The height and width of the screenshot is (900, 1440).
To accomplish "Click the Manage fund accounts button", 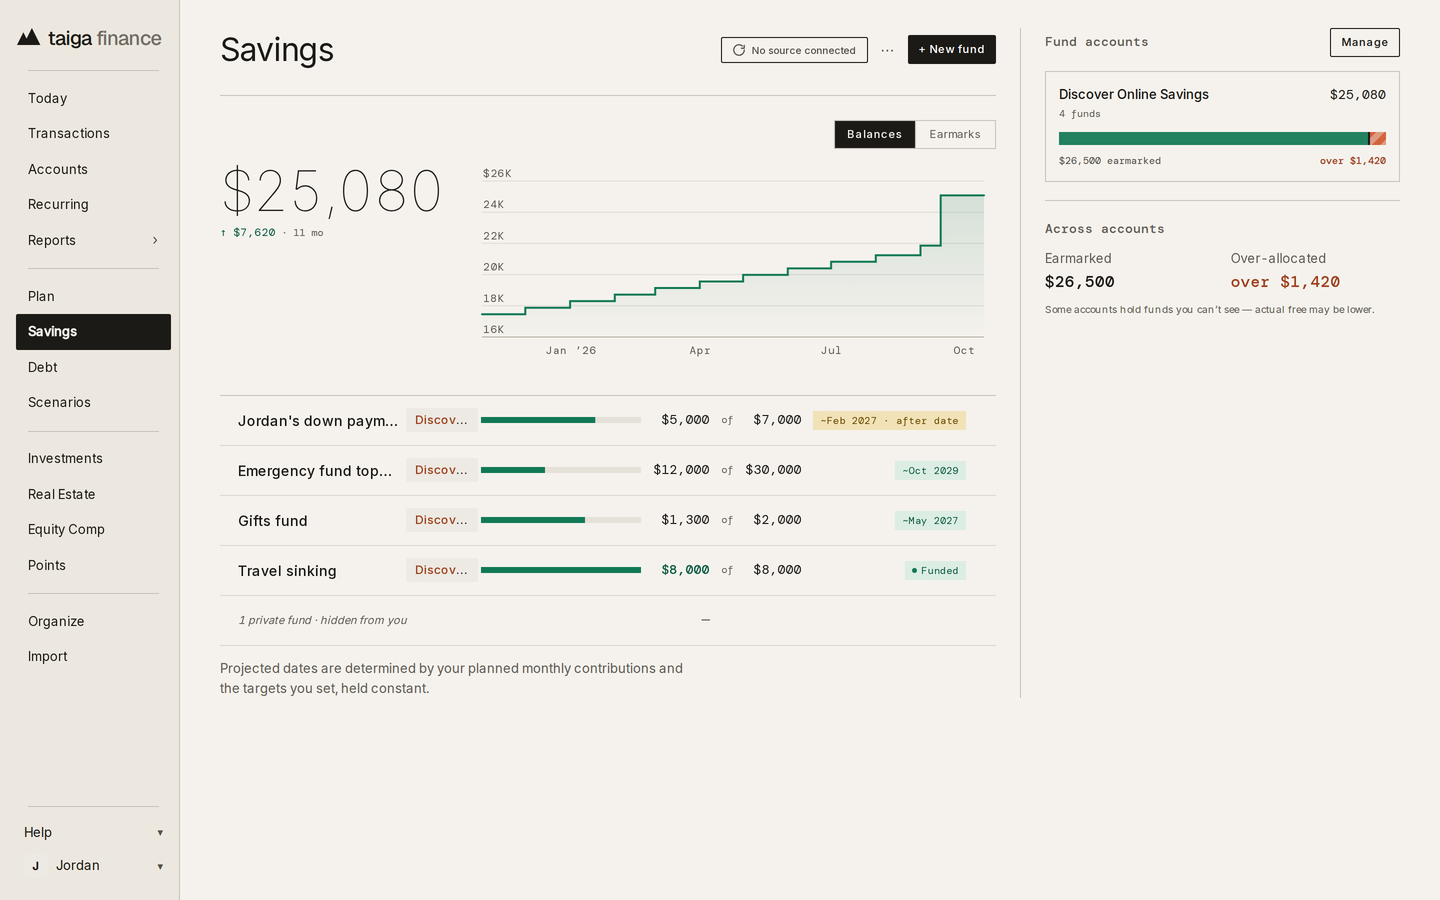I will (1364, 42).
